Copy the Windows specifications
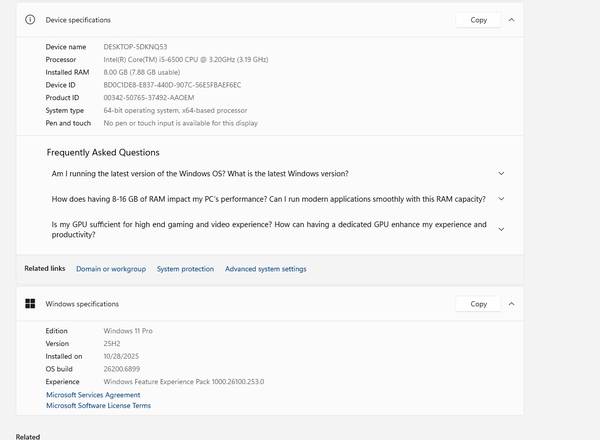This screenshot has width=600, height=440. point(478,304)
